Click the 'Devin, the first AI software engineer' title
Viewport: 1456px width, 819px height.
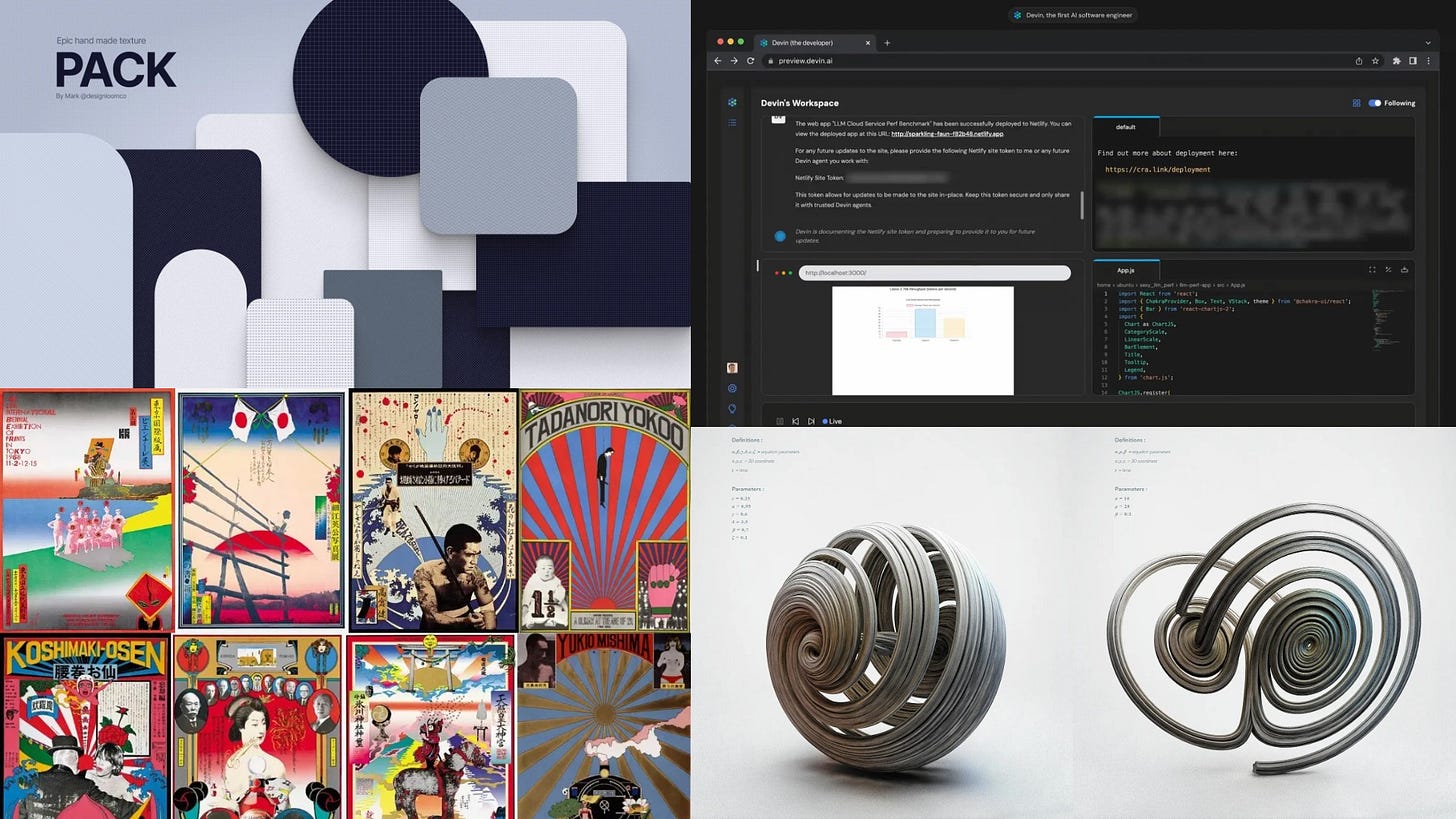pos(1078,15)
